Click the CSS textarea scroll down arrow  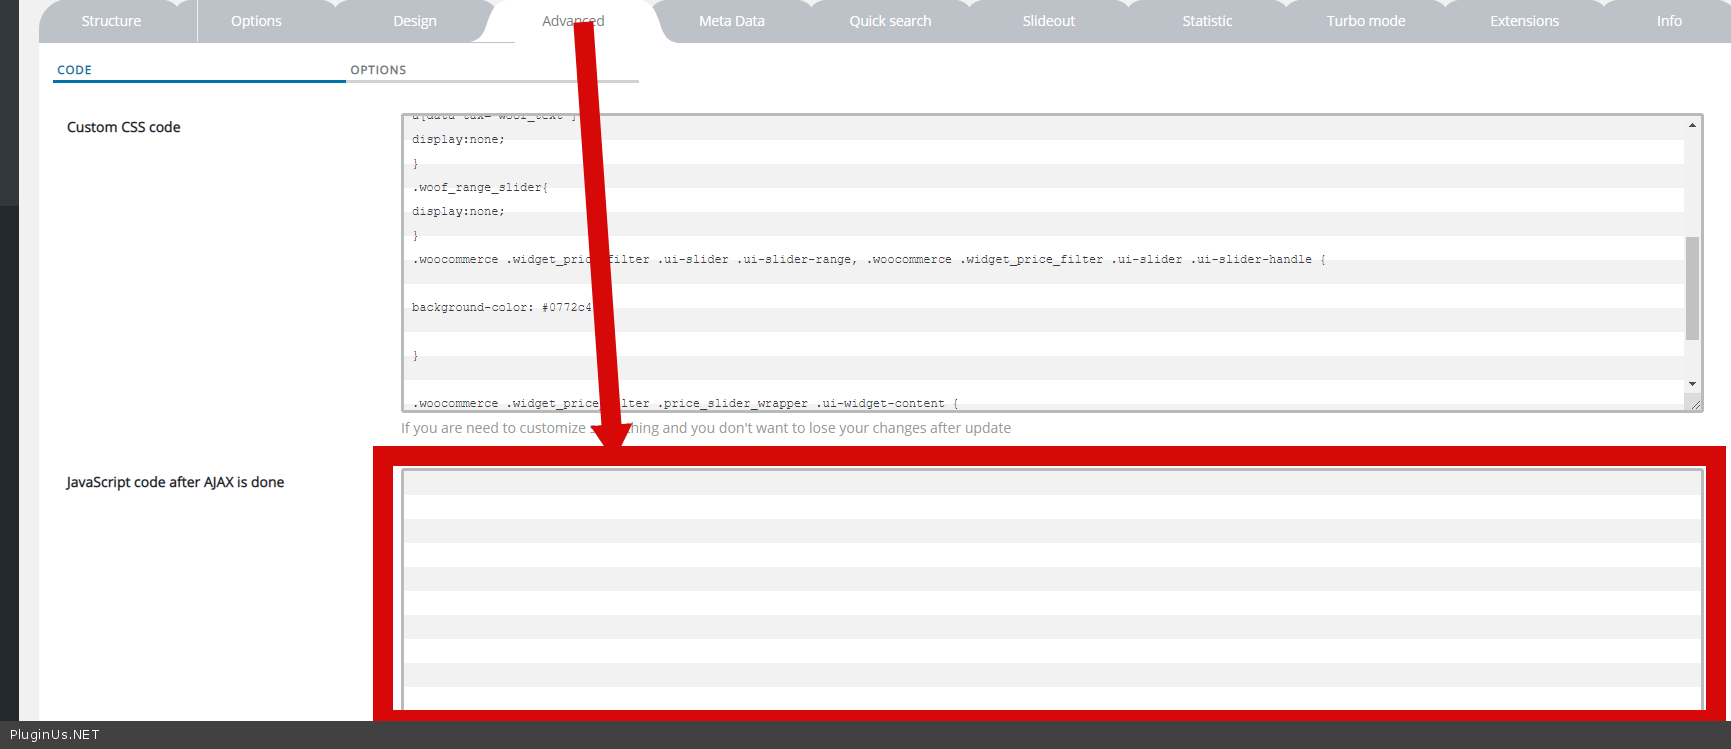tap(1692, 384)
